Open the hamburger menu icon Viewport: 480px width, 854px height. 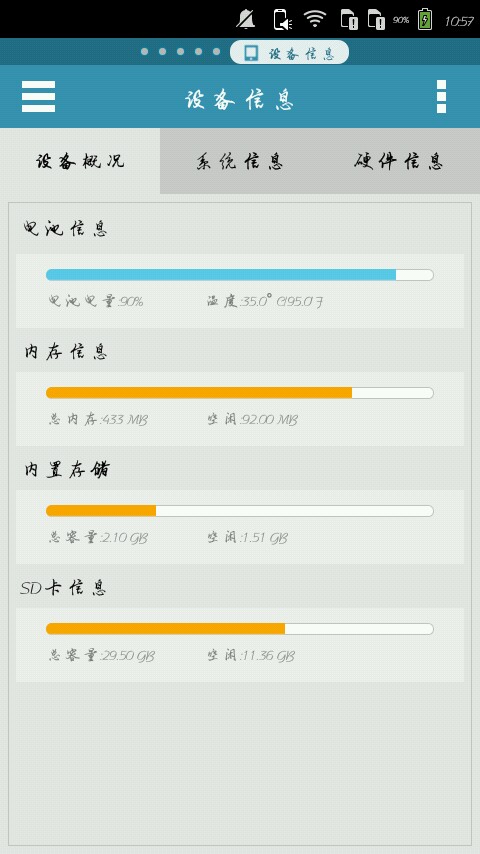(x=38, y=96)
